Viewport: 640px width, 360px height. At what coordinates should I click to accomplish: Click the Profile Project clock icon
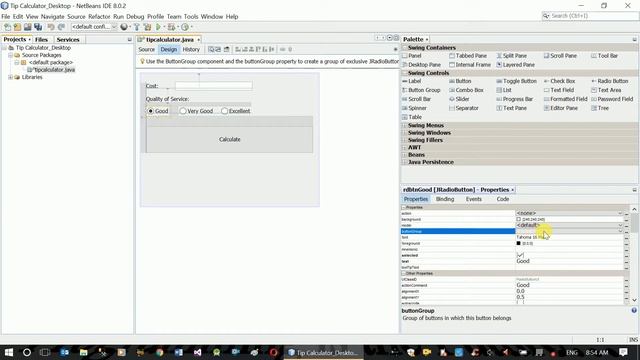[185, 27]
